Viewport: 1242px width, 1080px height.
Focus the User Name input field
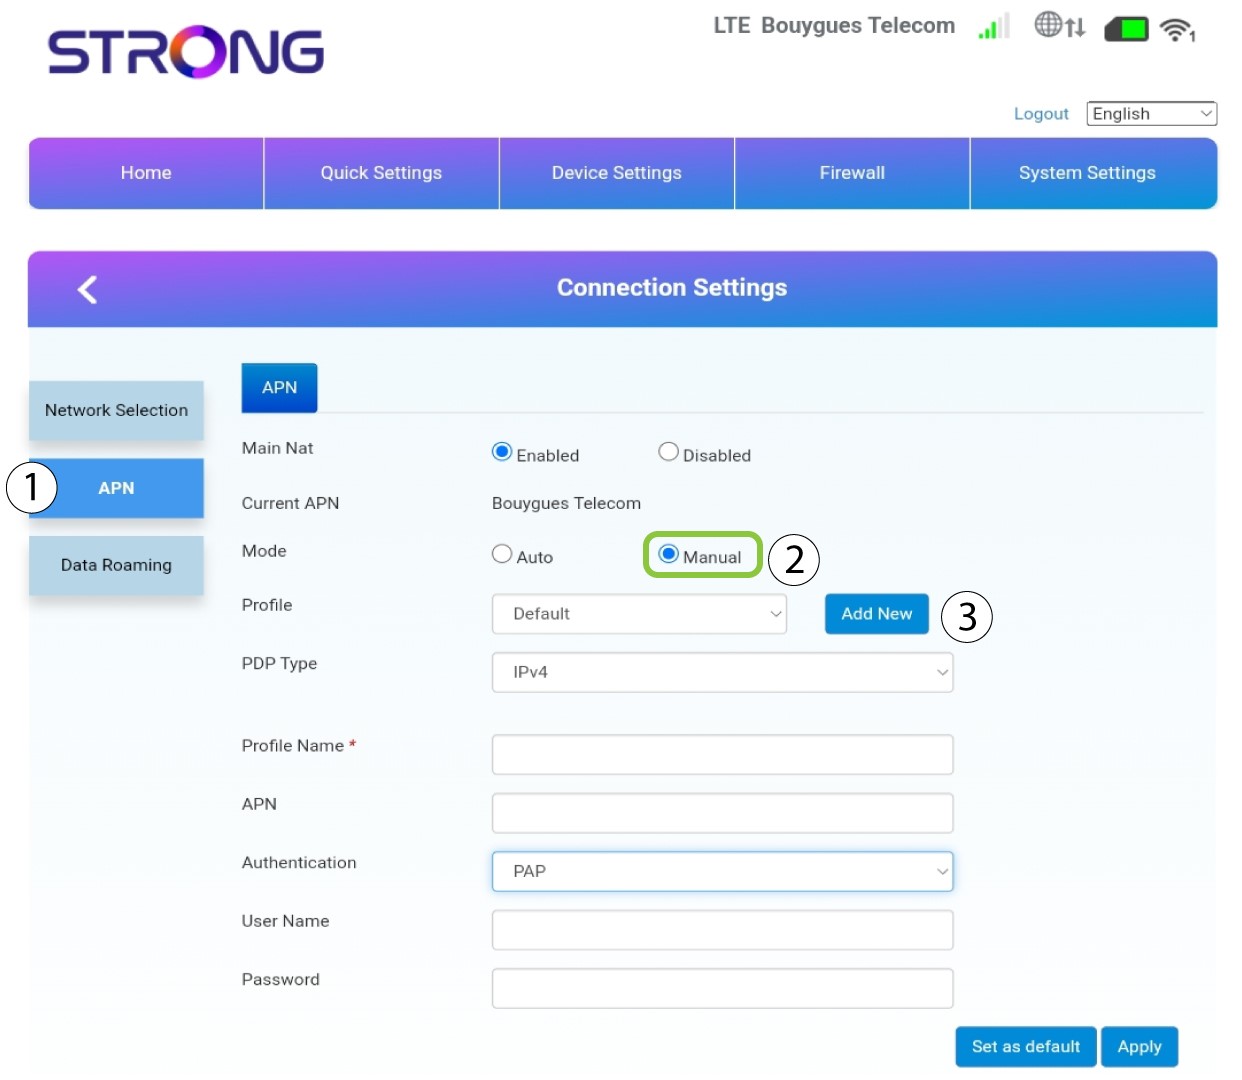tap(722, 930)
